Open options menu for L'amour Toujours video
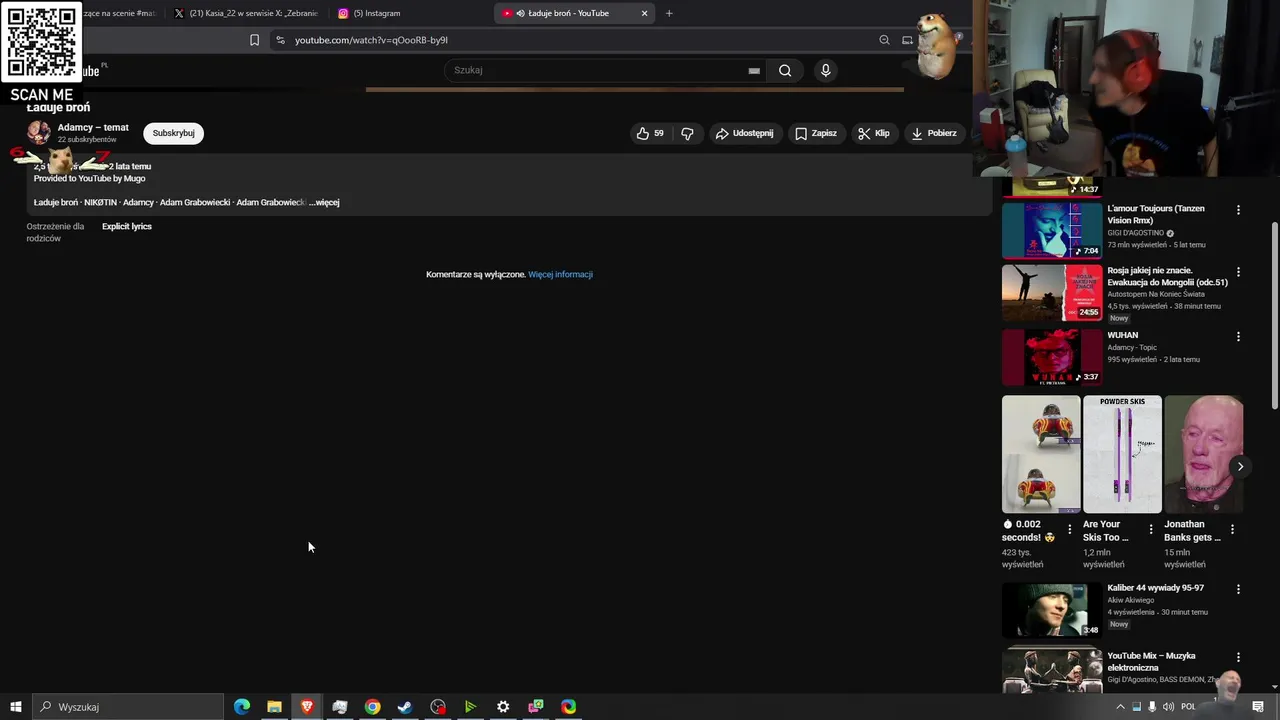Viewport: 1280px width, 720px height. click(x=1238, y=210)
